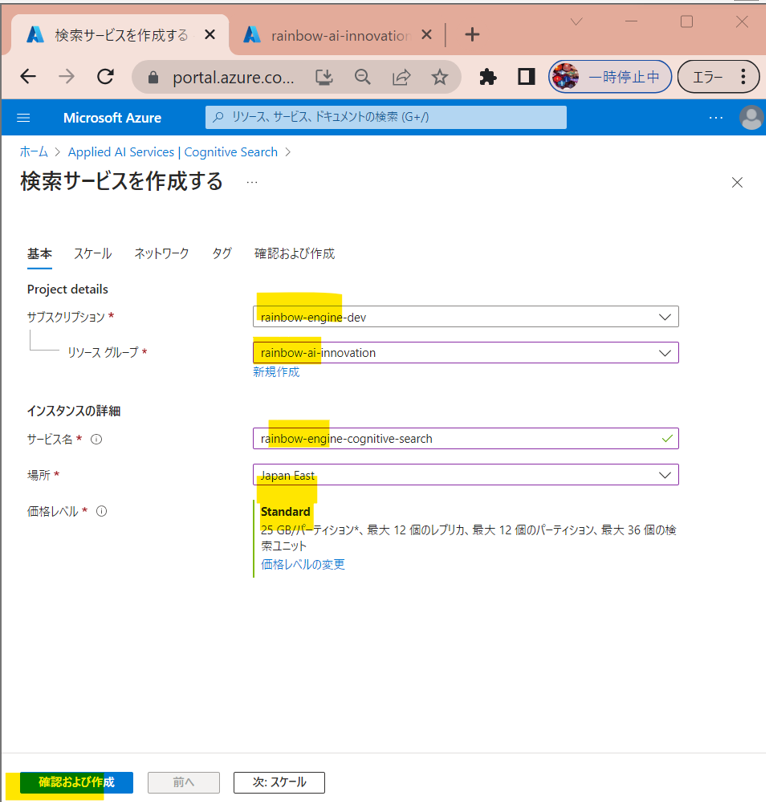Open the Azure portal hamburger menu
This screenshot has height=802, width=766.
pyautogui.click(x=24, y=118)
